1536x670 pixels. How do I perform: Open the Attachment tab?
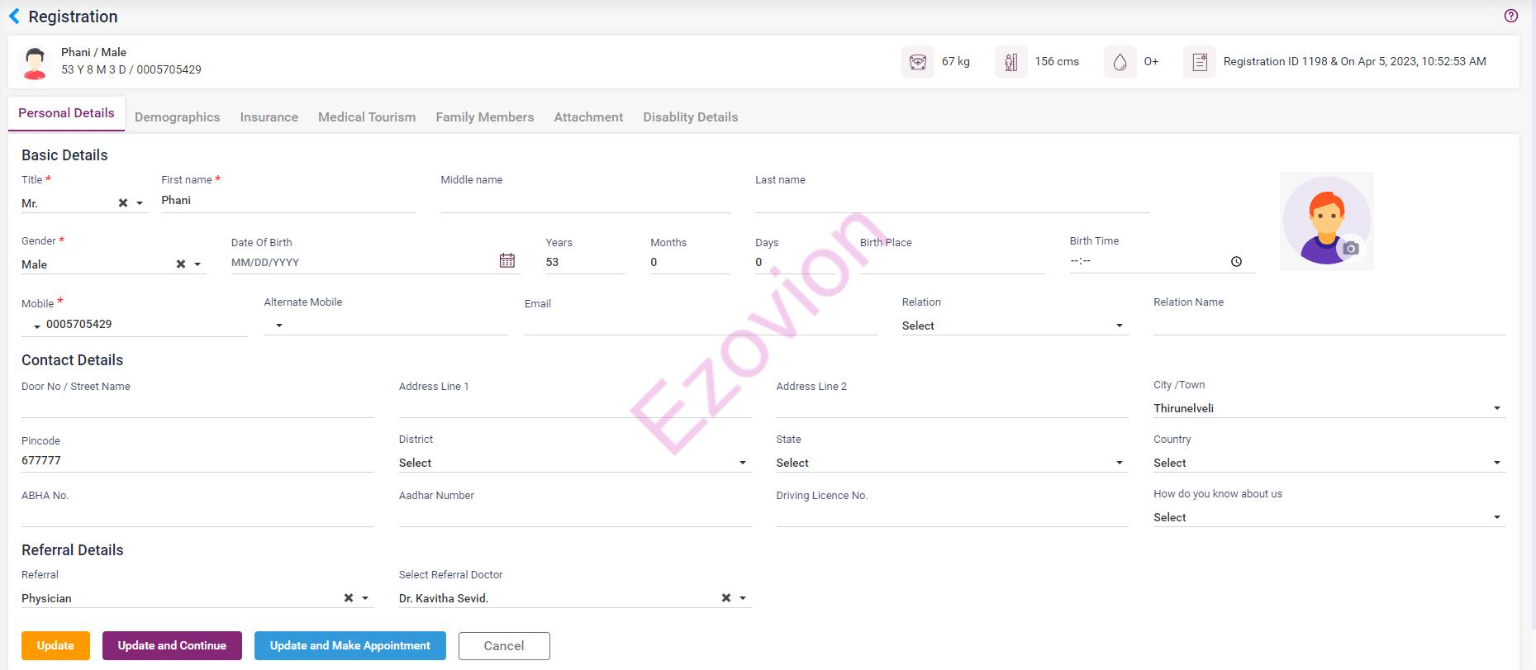pyautogui.click(x=588, y=117)
